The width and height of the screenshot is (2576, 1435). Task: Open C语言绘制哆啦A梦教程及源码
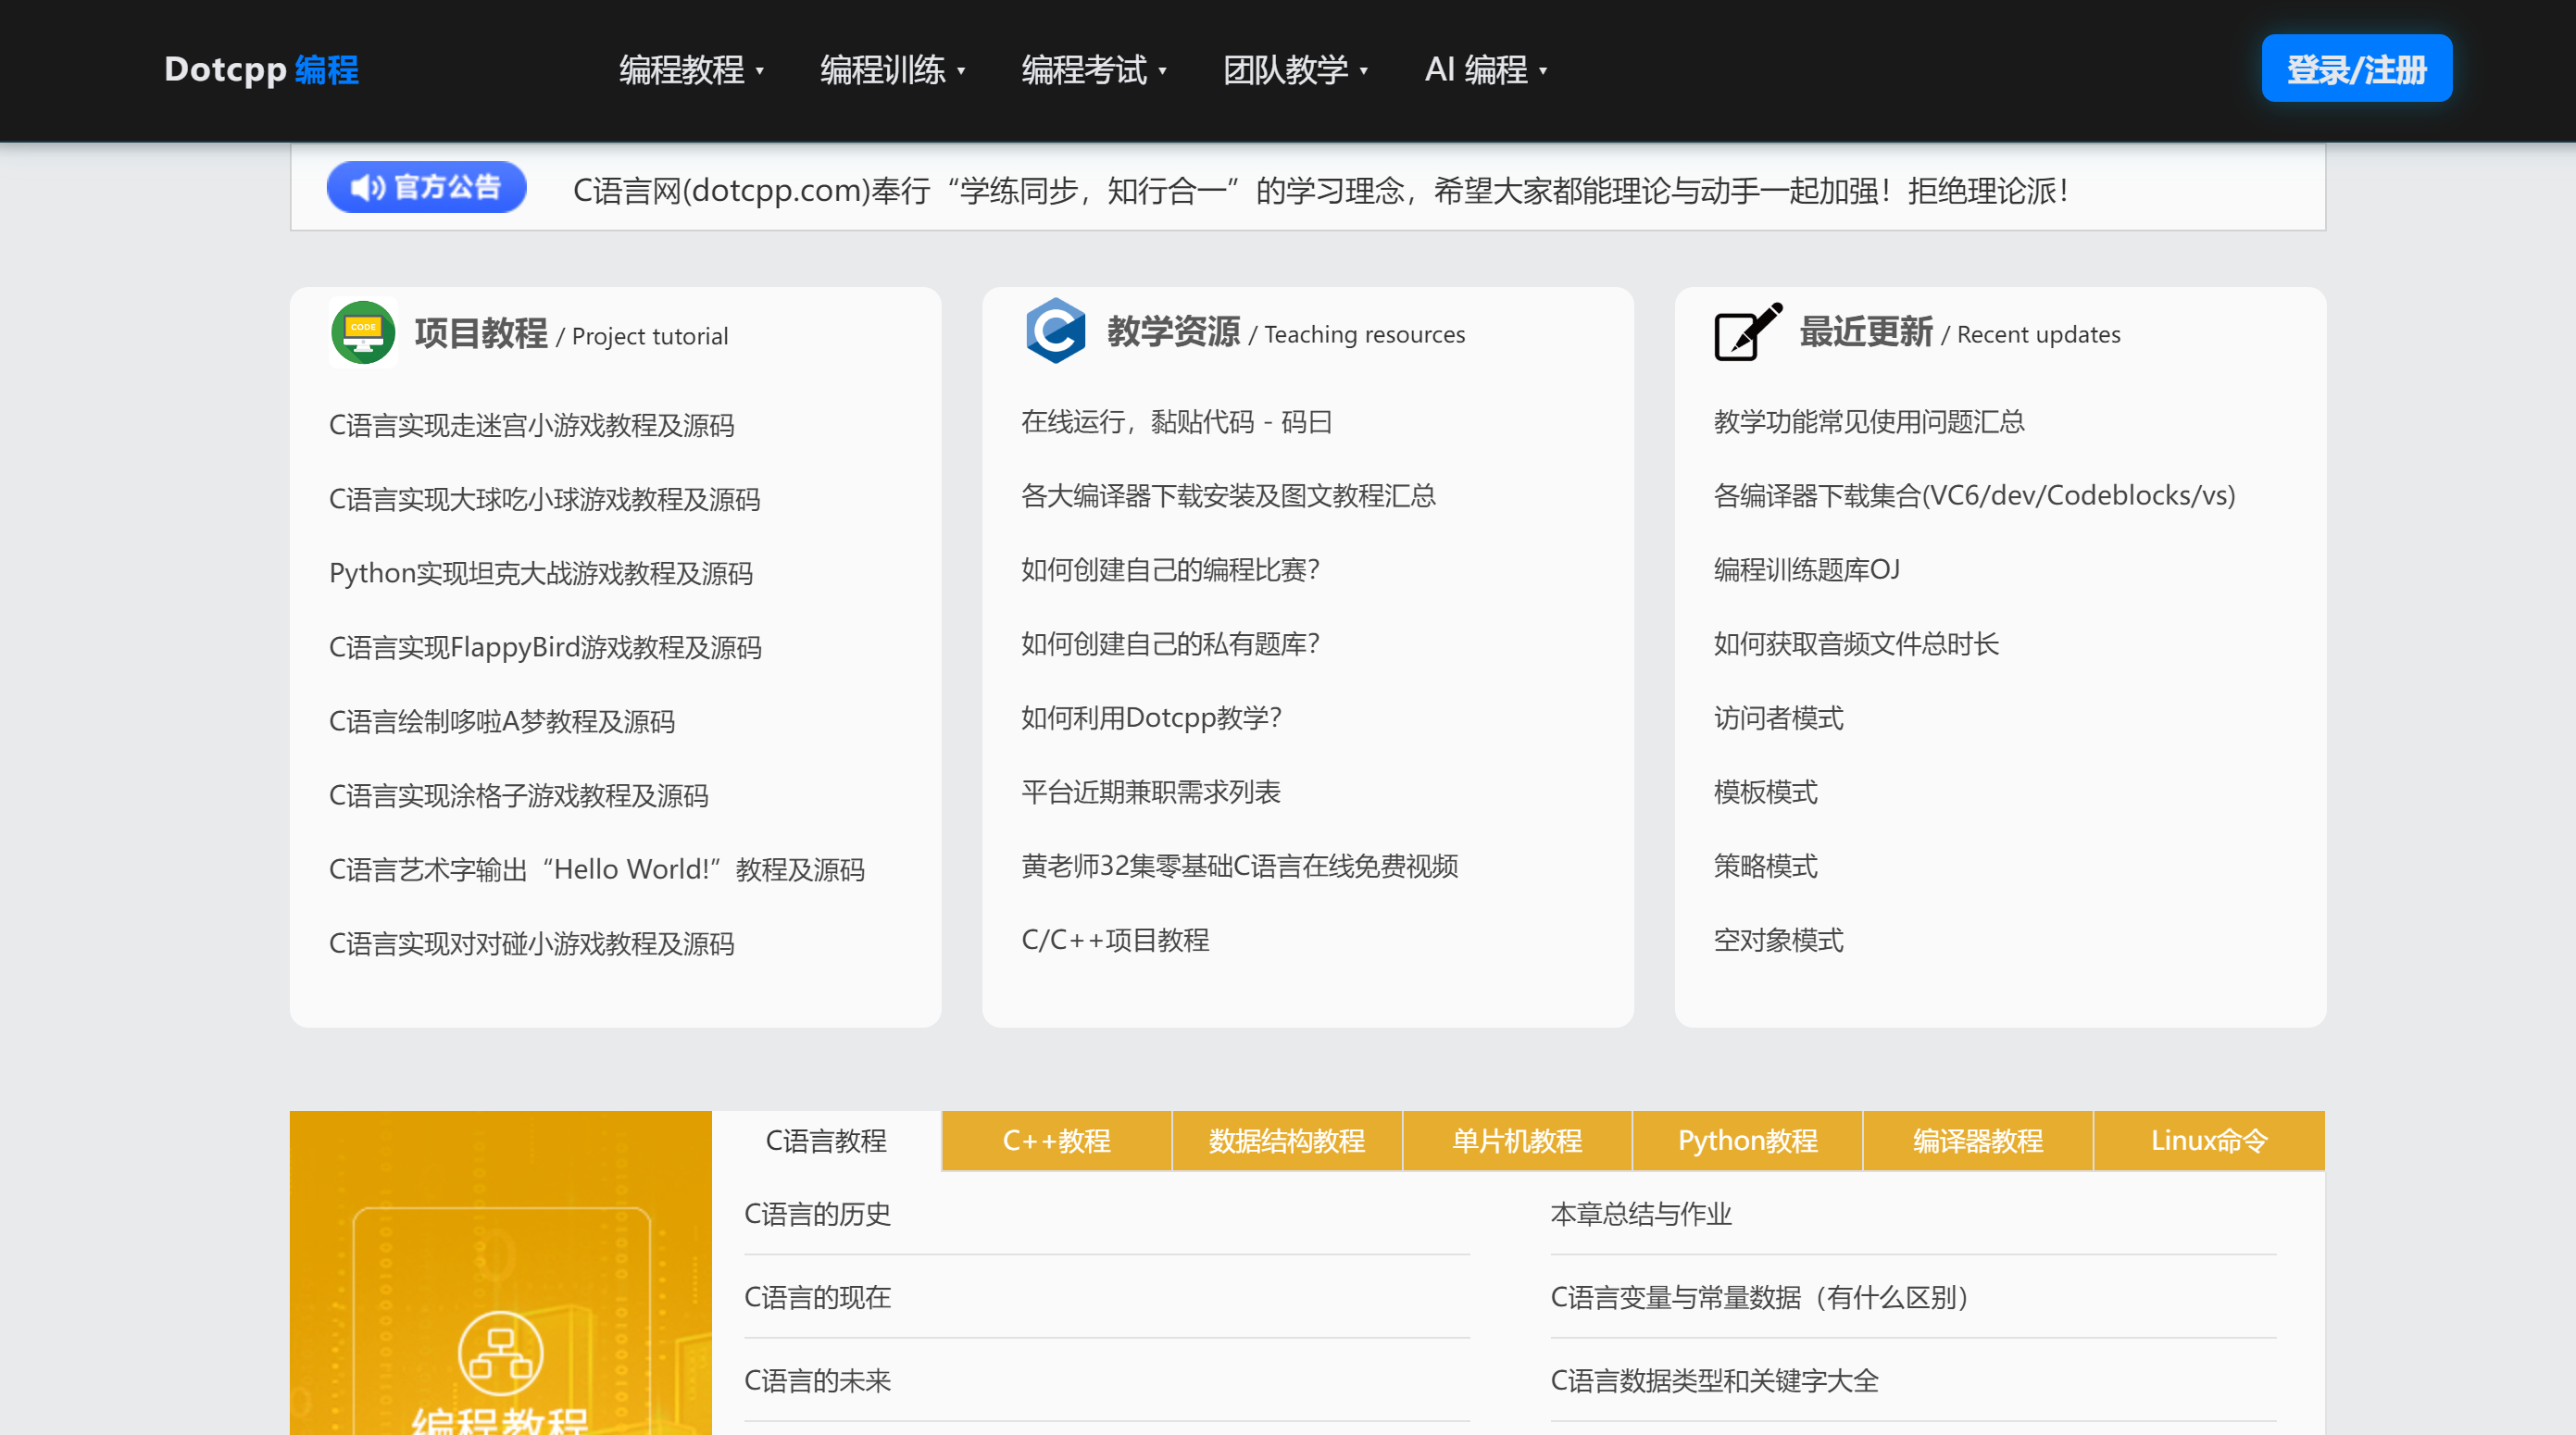pos(502,721)
